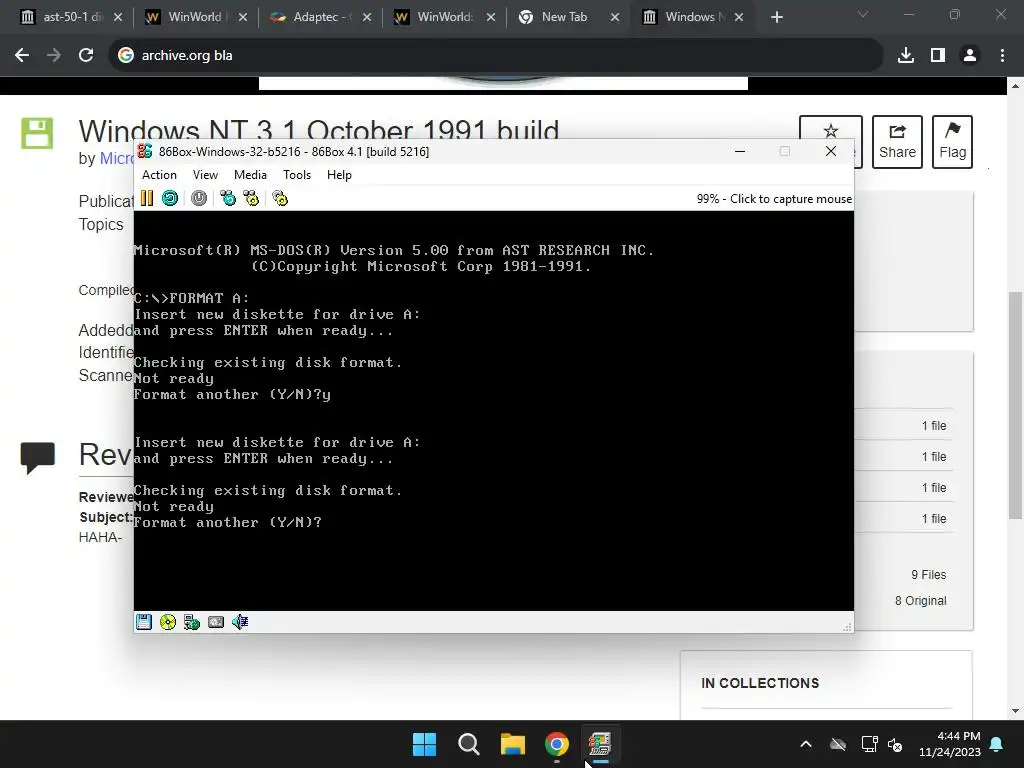Click the Chrome taskbar icon

click(556, 744)
